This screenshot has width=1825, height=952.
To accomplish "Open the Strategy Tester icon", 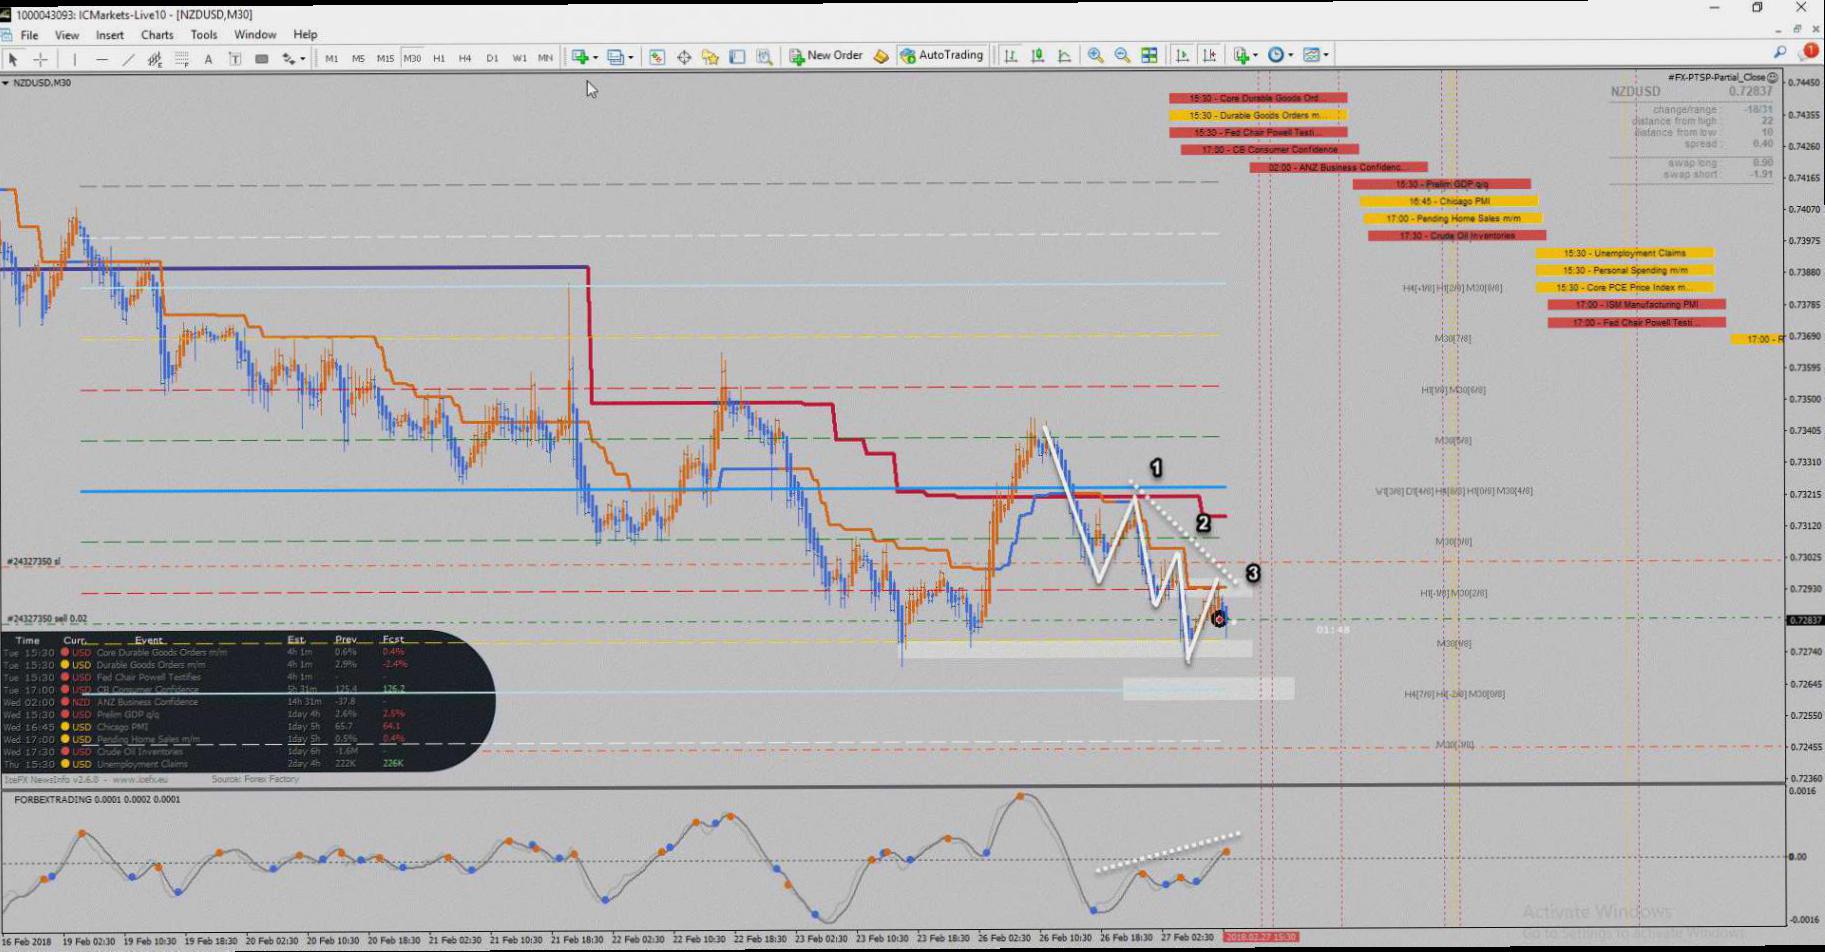I will coord(765,57).
